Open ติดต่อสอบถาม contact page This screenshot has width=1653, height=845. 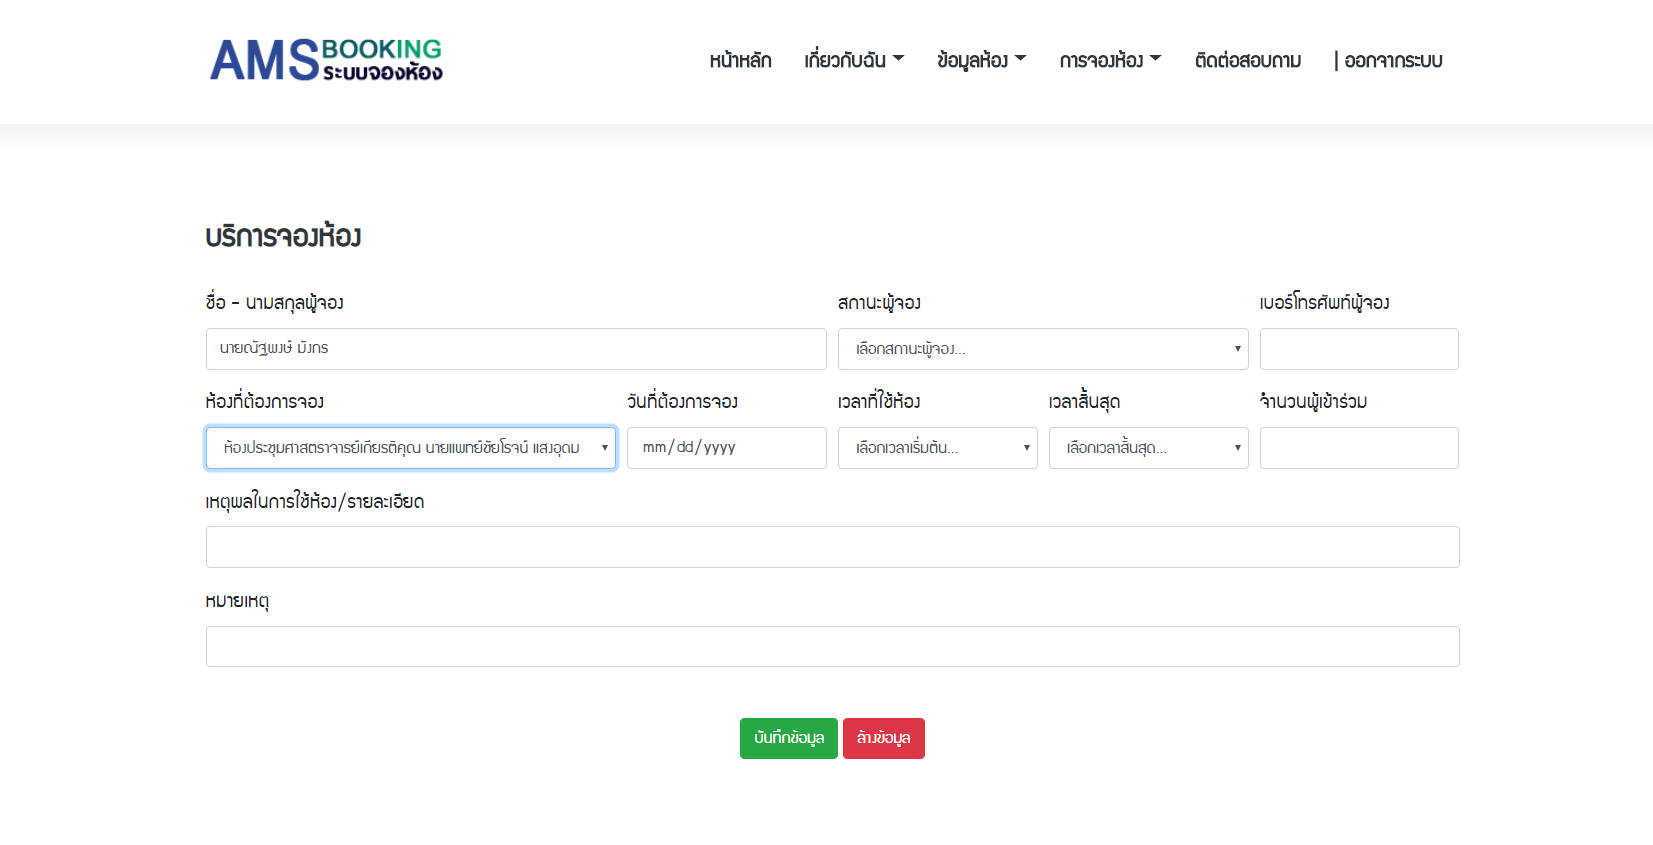click(1248, 60)
